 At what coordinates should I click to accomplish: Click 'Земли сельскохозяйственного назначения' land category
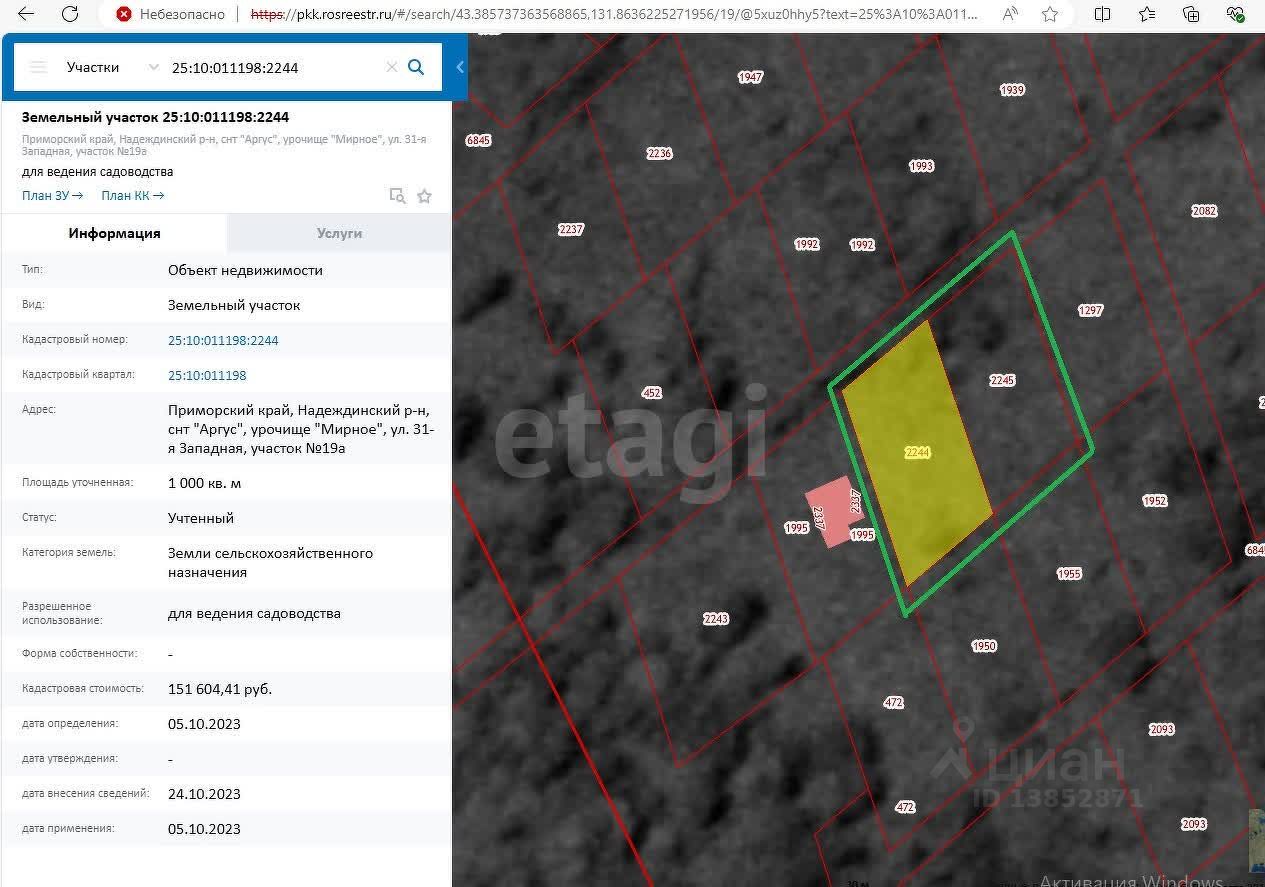(x=270, y=563)
